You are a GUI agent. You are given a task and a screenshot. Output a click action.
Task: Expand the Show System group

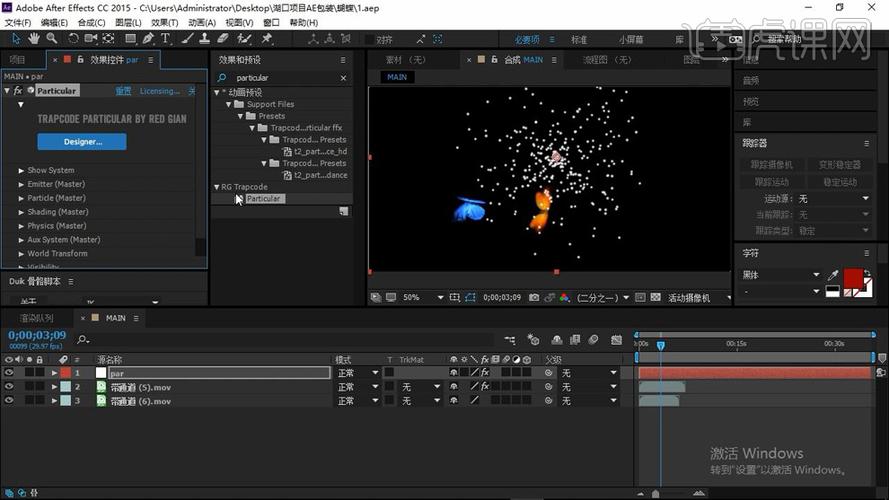pos(21,170)
